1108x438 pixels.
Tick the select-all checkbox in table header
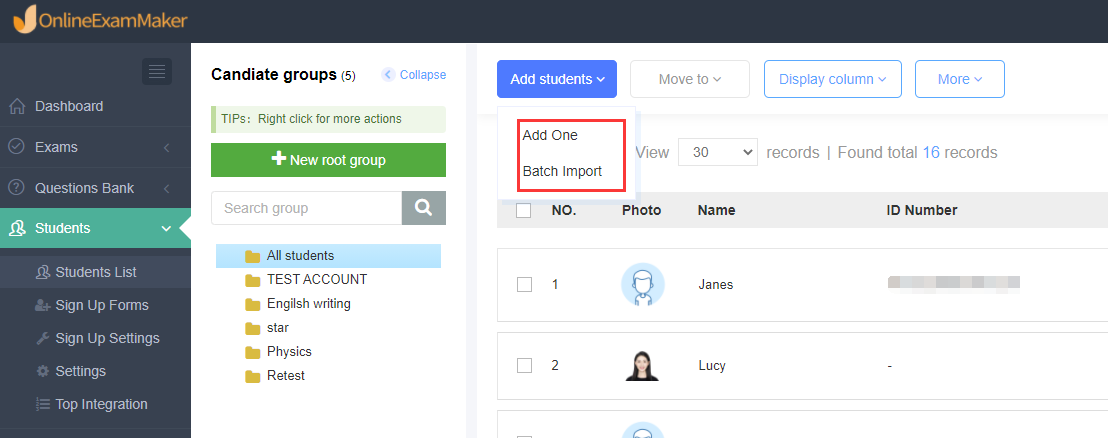524,210
